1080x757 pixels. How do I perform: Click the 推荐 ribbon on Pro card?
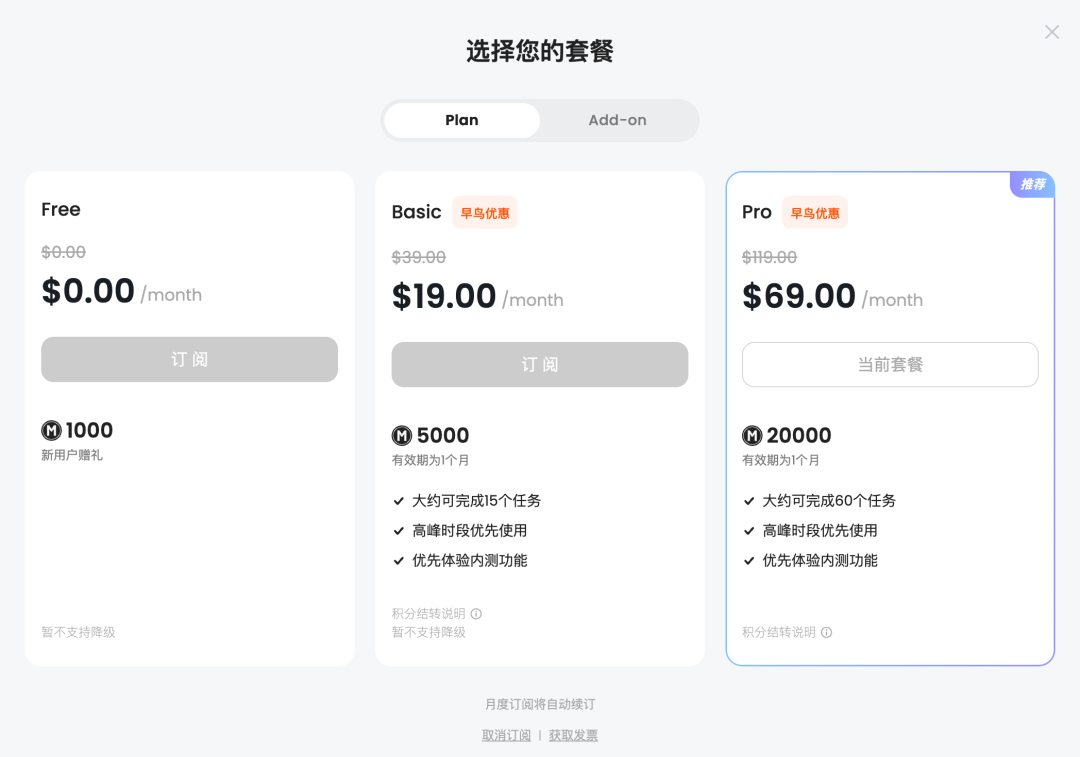pyautogui.click(x=1033, y=184)
